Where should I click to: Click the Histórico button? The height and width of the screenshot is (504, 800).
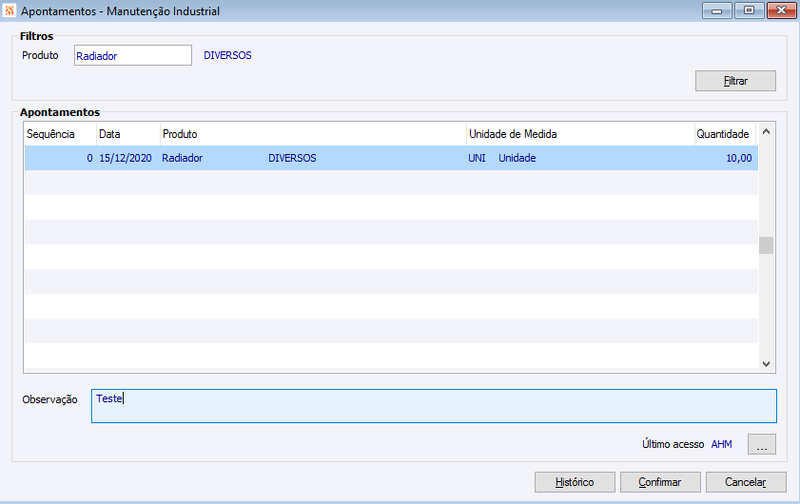pyautogui.click(x=574, y=482)
